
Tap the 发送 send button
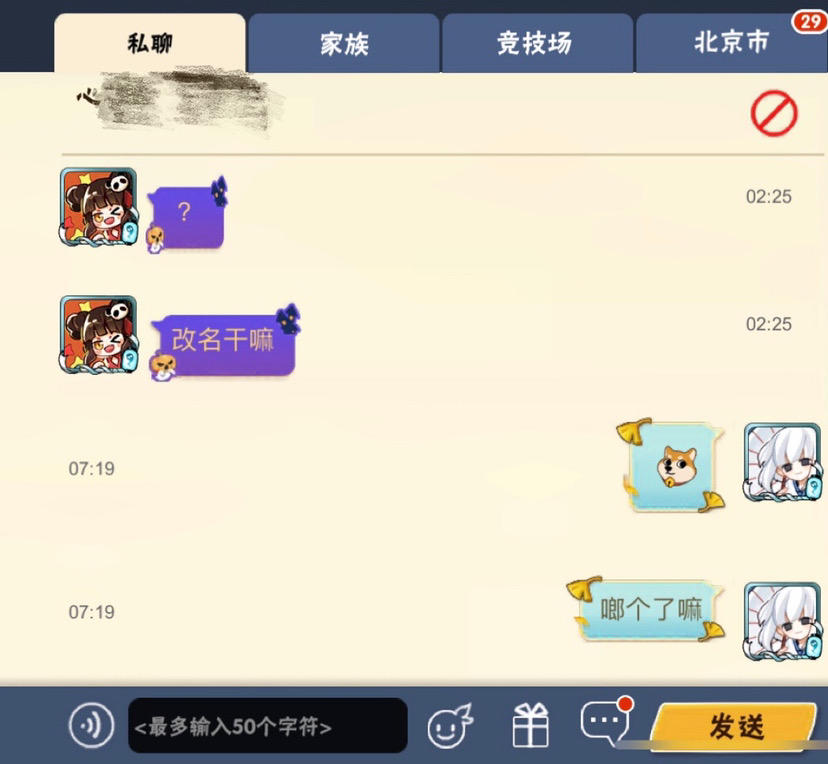736,726
